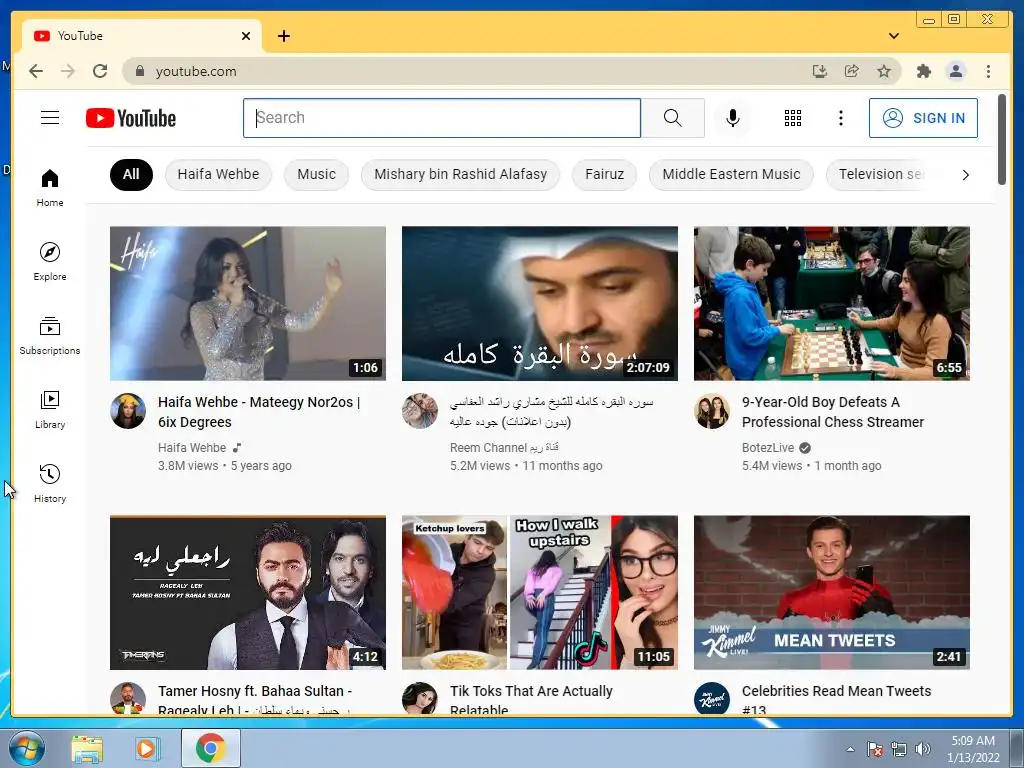Bookmark this page with star icon
Image resolution: width=1024 pixels, height=768 pixels.
[884, 71]
